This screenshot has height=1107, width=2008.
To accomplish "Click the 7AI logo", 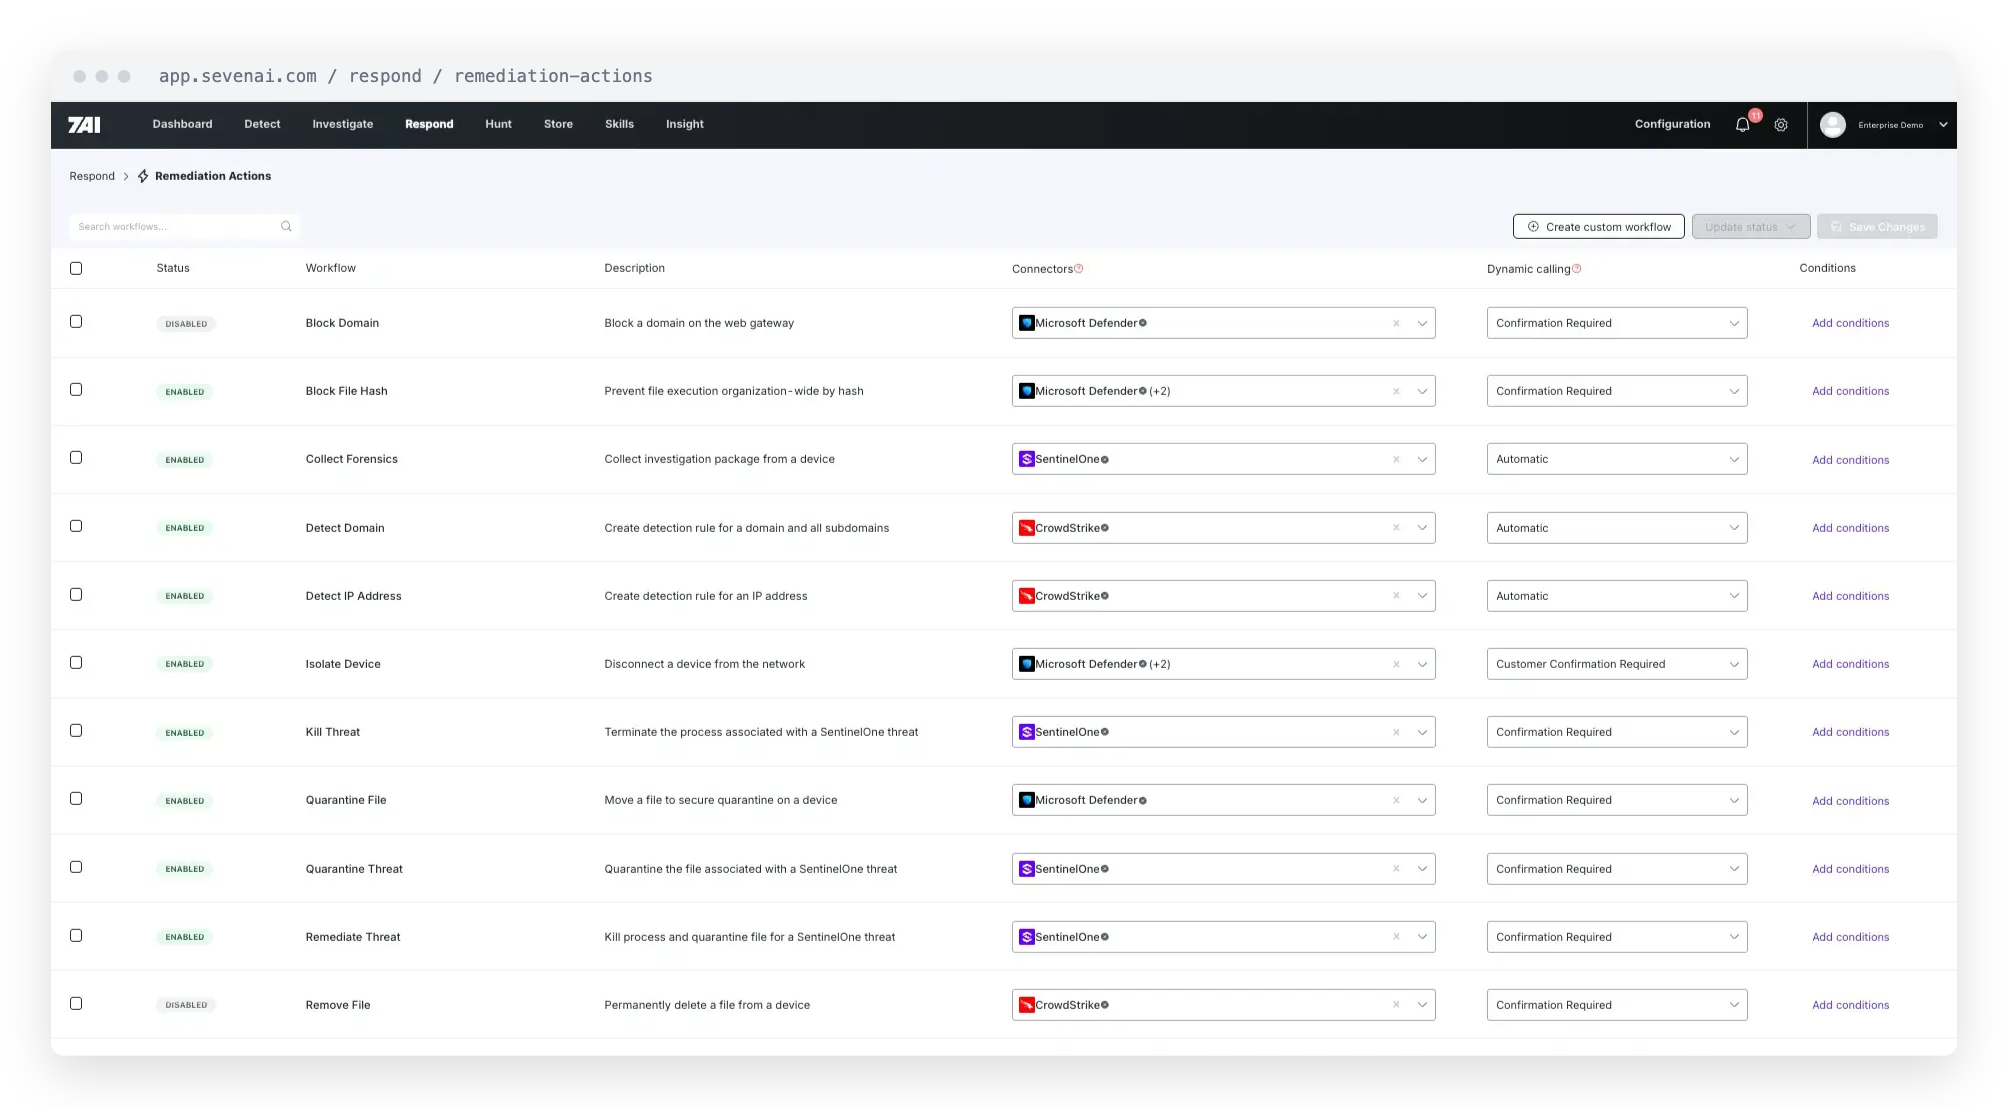I will [84, 124].
